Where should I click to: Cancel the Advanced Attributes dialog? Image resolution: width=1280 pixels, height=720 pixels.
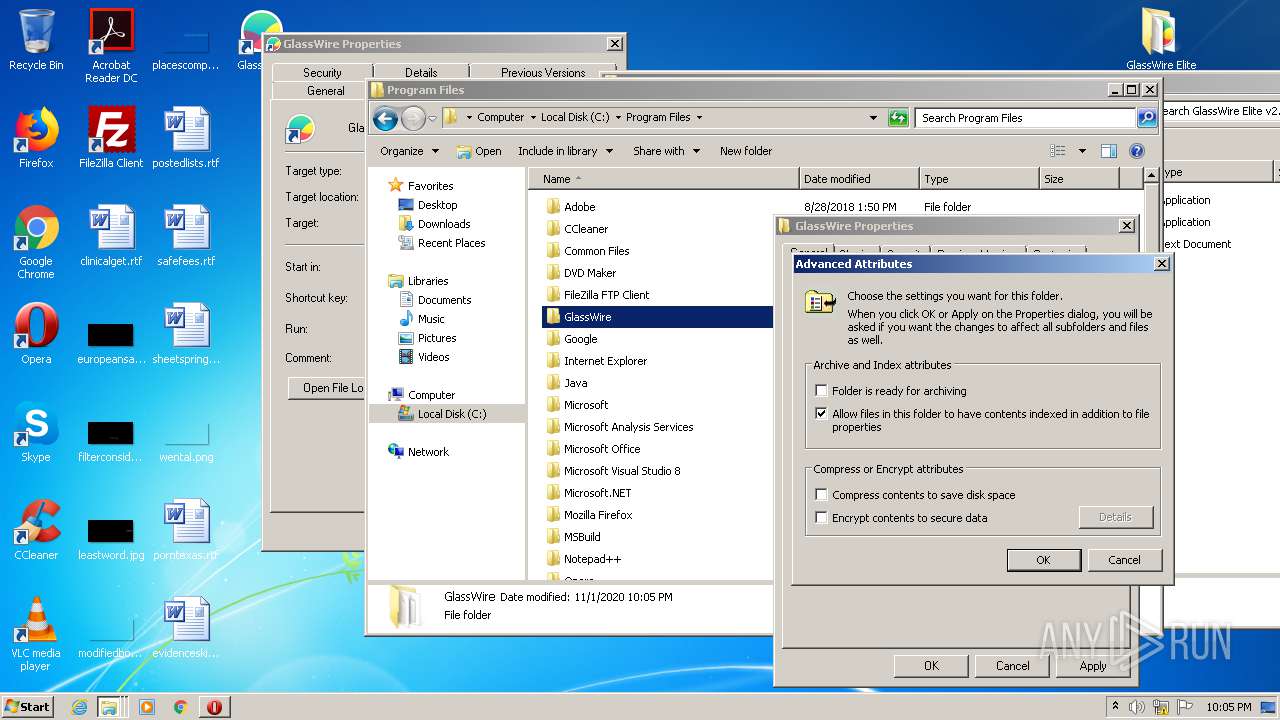click(x=1124, y=560)
